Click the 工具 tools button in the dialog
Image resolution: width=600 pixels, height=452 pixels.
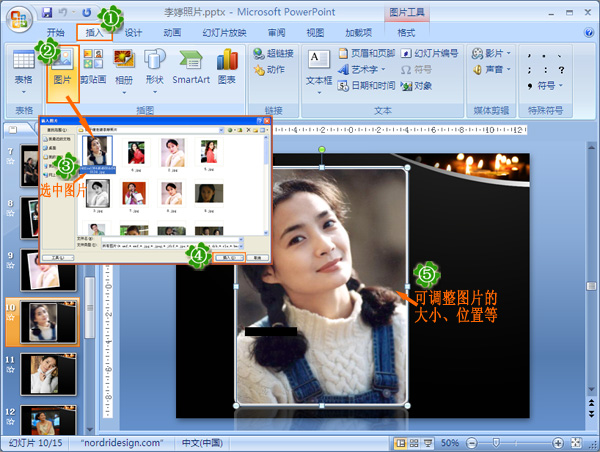[x=58, y=258]
